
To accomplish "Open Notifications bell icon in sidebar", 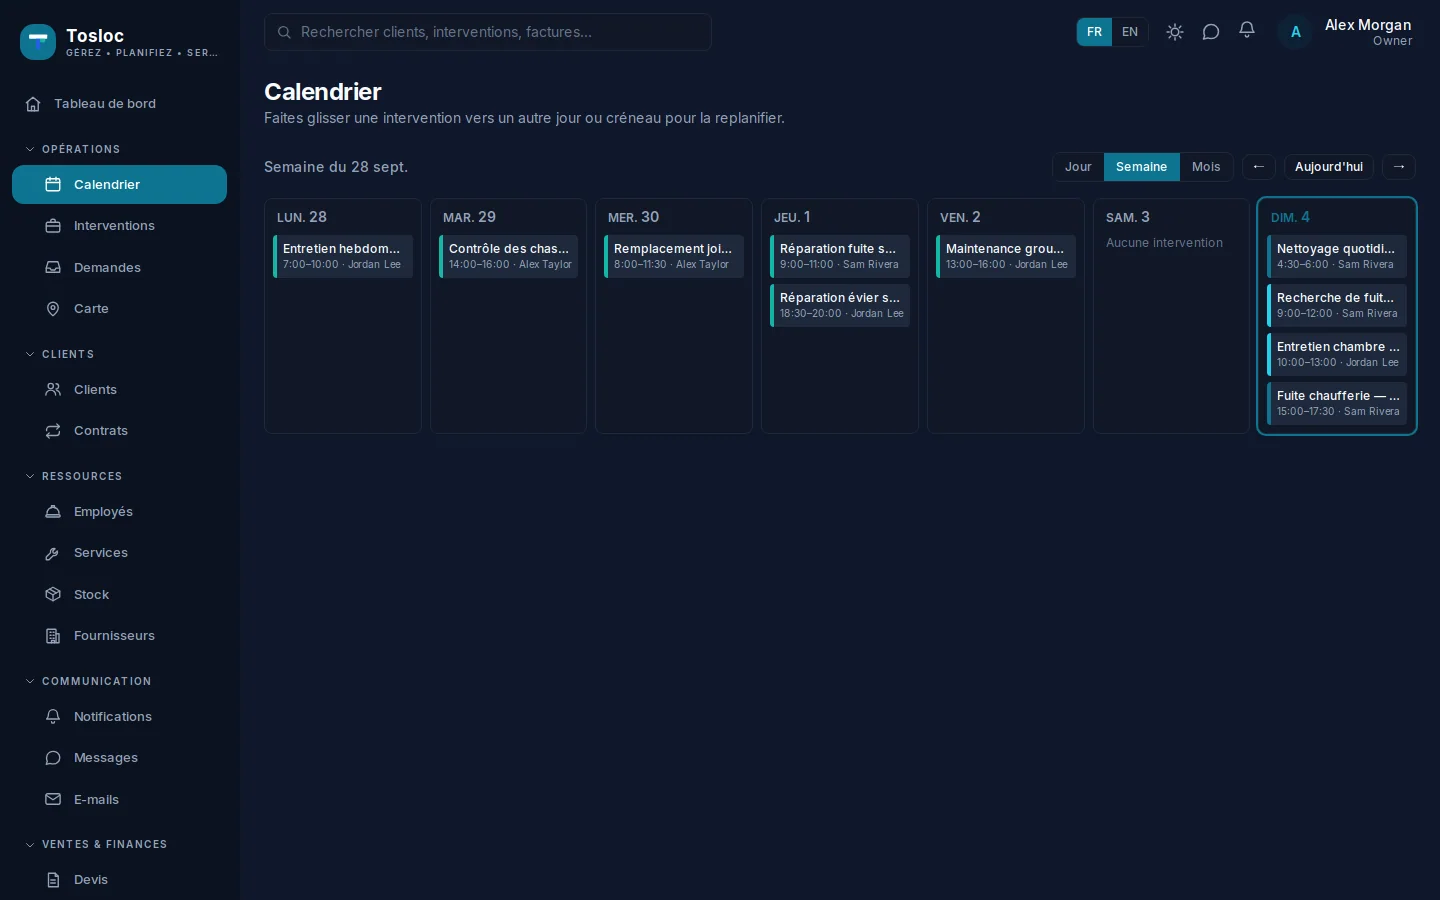I will (x=53, y=717).
